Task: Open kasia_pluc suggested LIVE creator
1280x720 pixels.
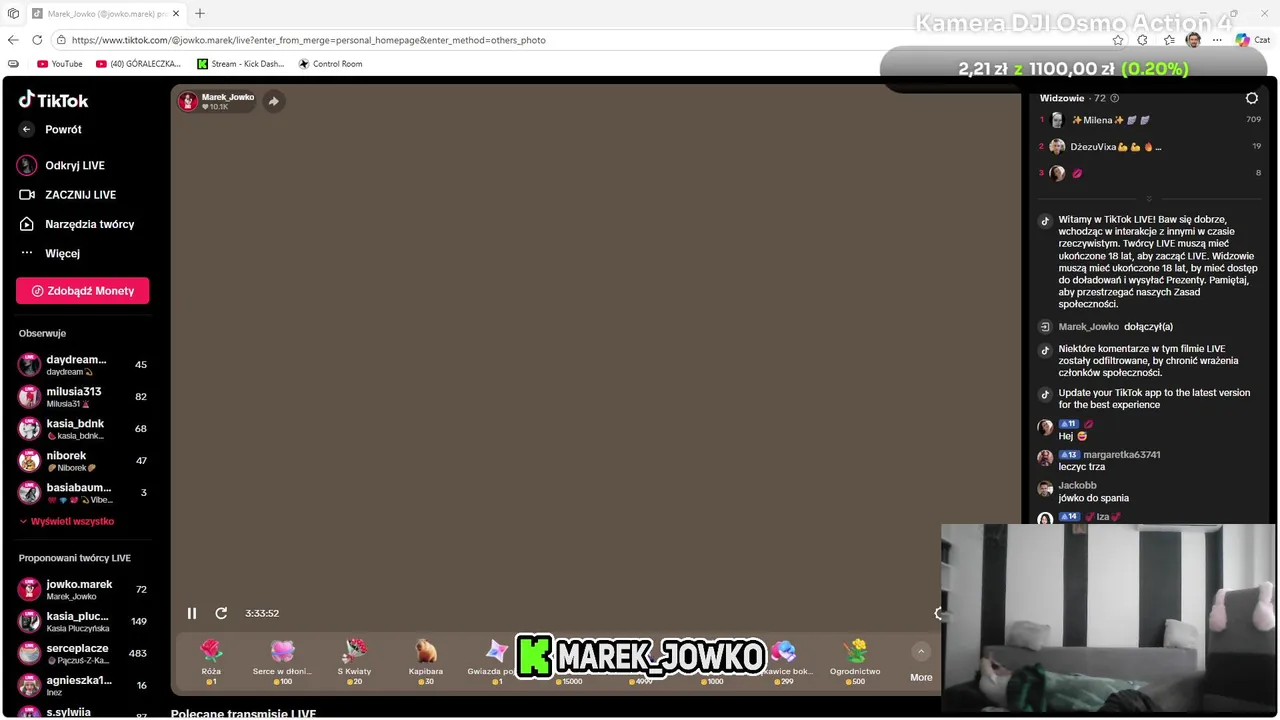Action: pyautogui.click(x=83, y=622)
